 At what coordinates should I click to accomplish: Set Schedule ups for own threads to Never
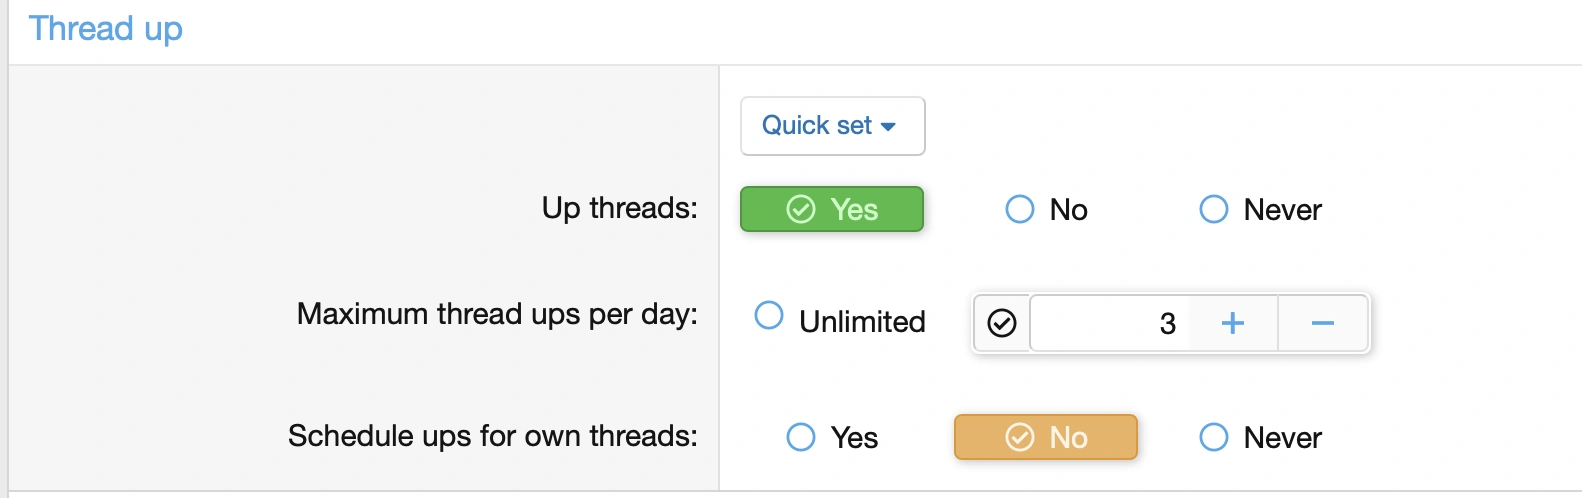1214,437
